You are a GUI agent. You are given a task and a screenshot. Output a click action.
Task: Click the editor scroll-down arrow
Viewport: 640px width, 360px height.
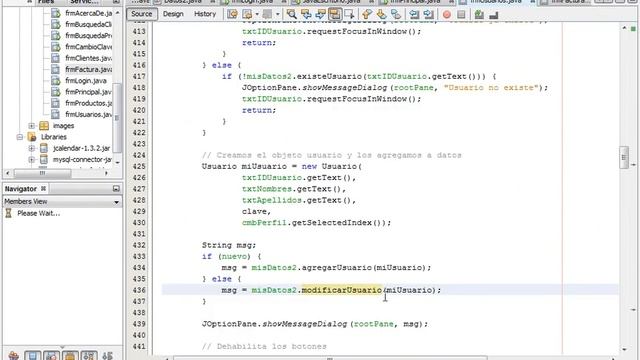pyautogui.click(x=624, y=349)
